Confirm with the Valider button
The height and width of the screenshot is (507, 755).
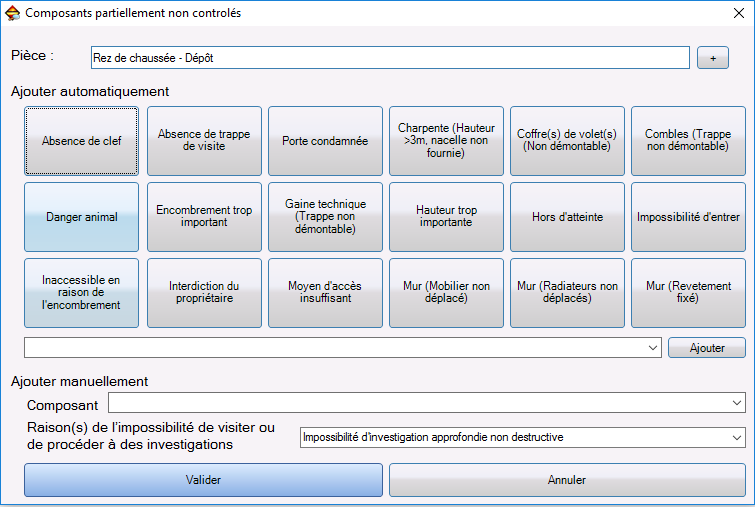click(x=203, y=480)
